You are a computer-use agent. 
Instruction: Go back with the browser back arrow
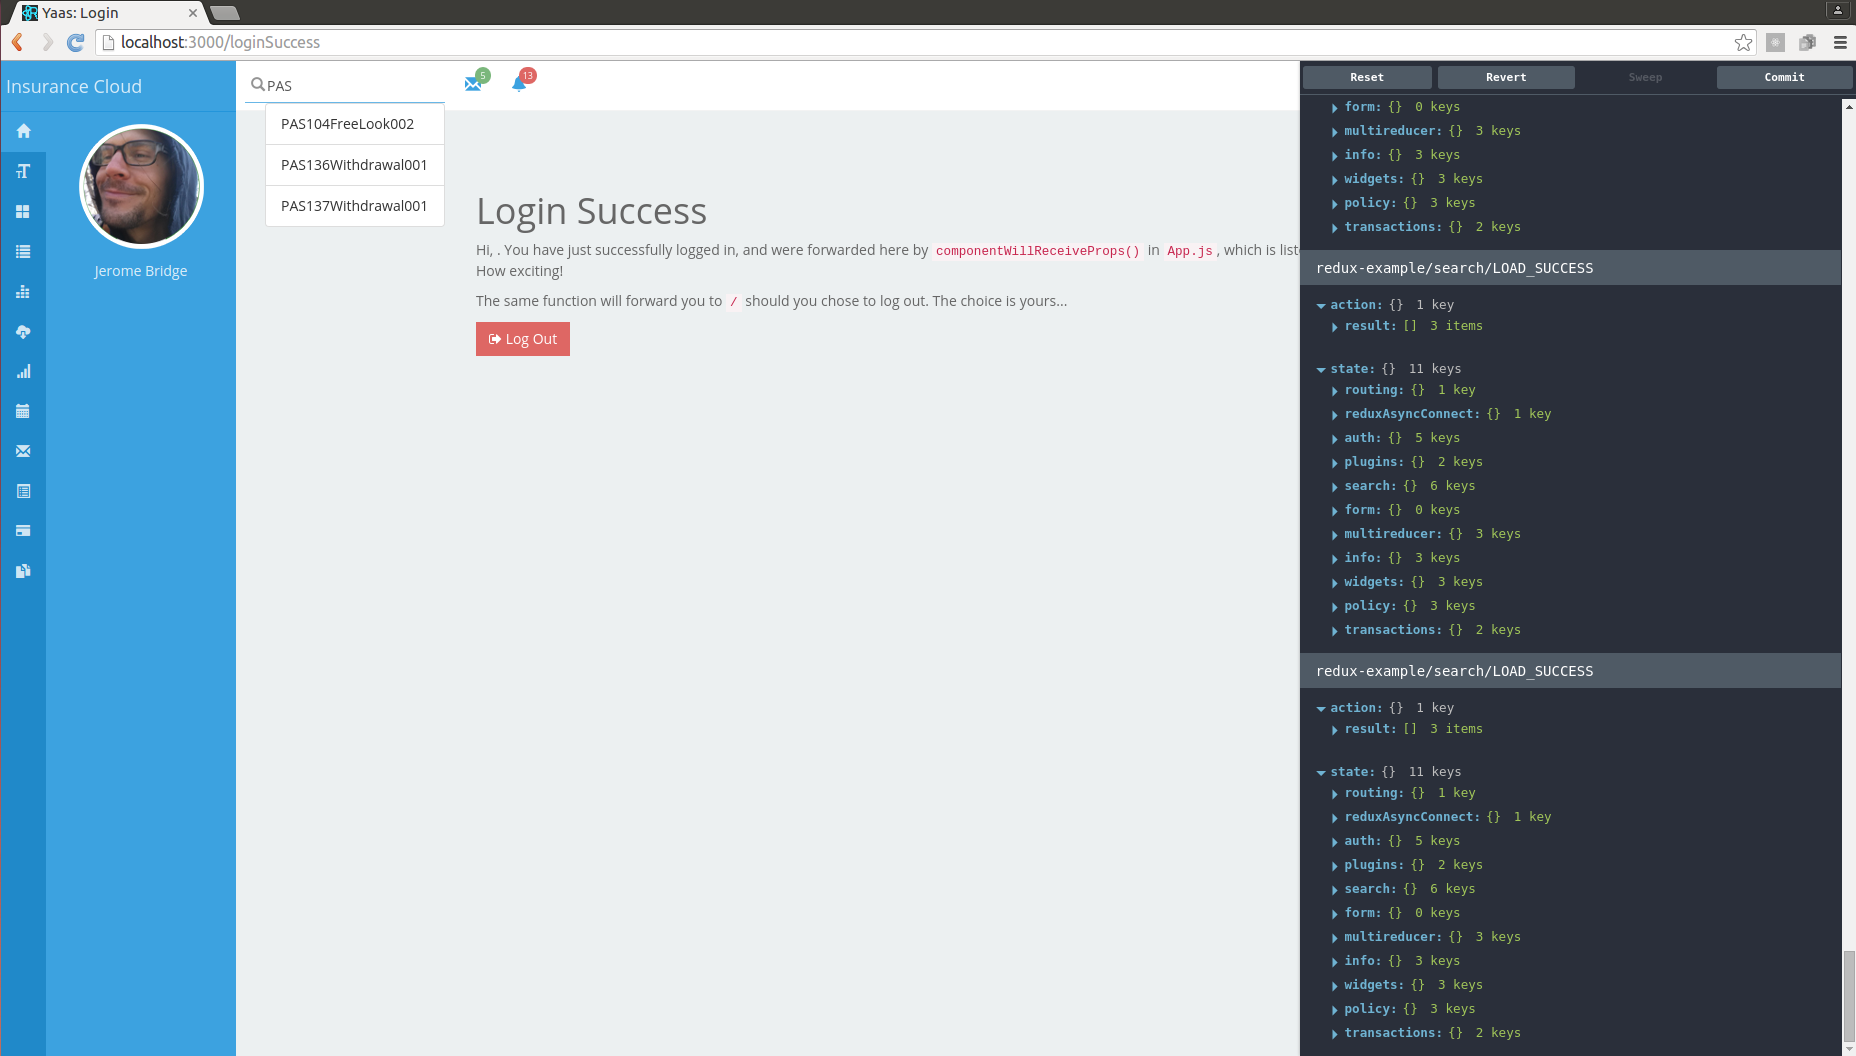[x=17, y=42]
